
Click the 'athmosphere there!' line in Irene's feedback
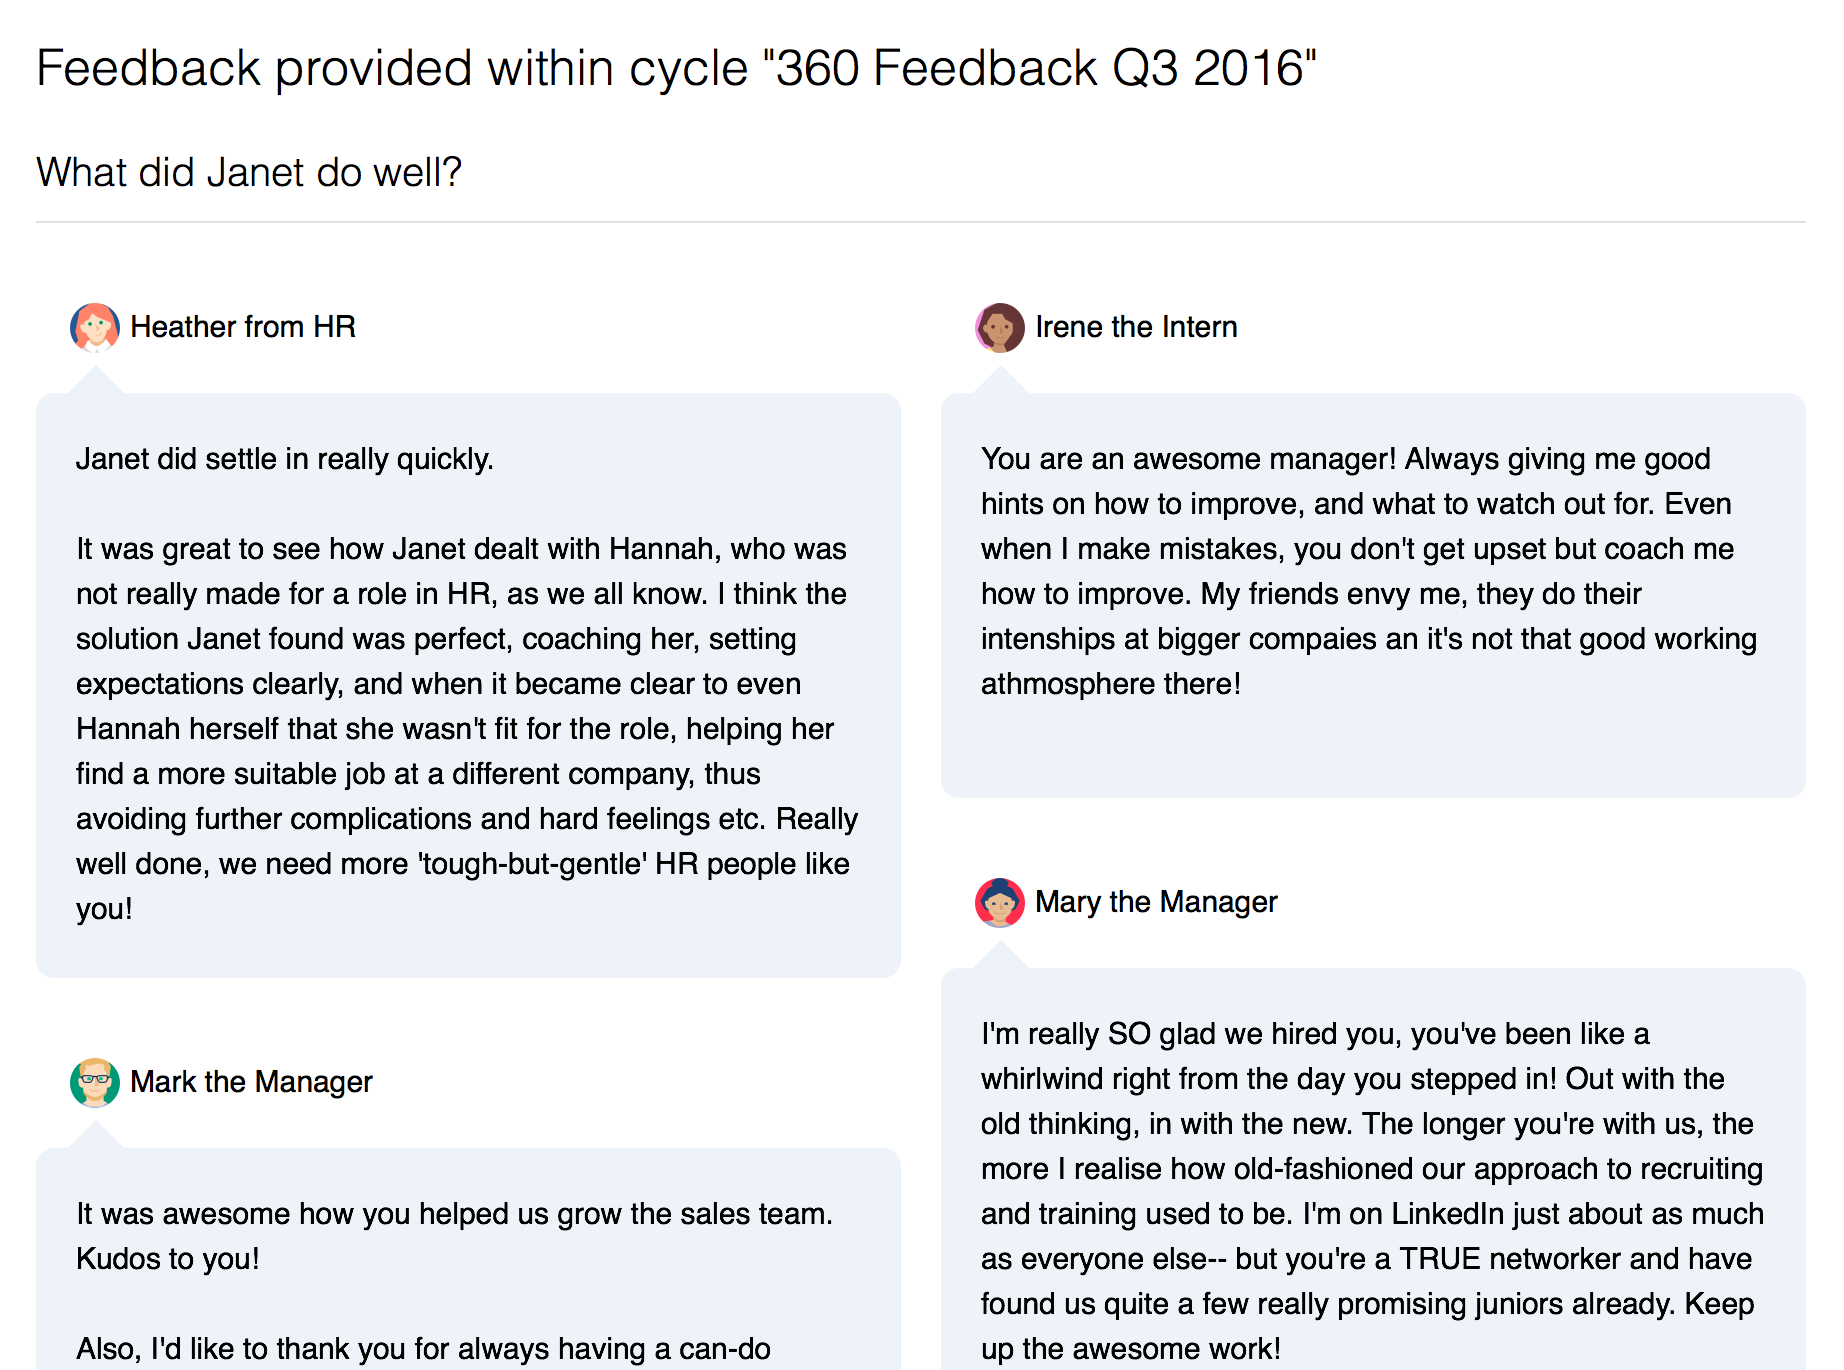click(1110, 684)
